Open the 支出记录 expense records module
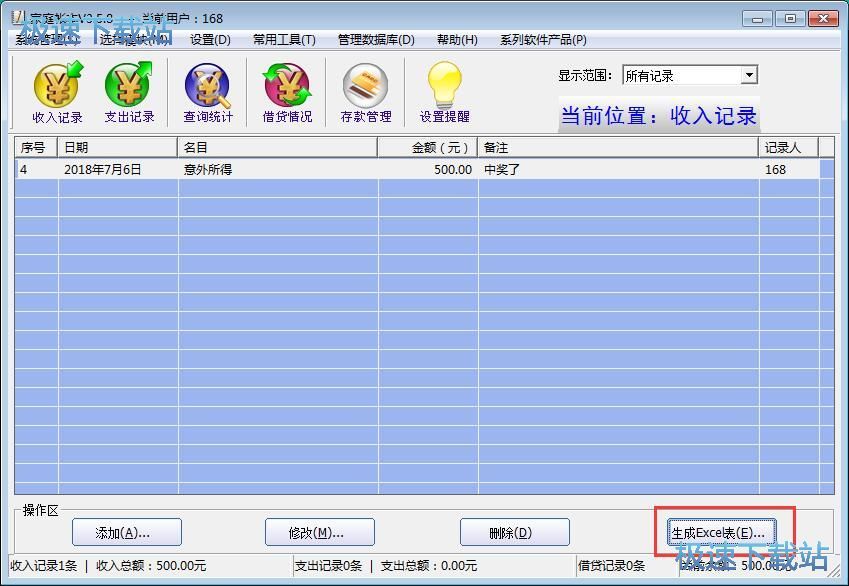 tap(129, 93)
